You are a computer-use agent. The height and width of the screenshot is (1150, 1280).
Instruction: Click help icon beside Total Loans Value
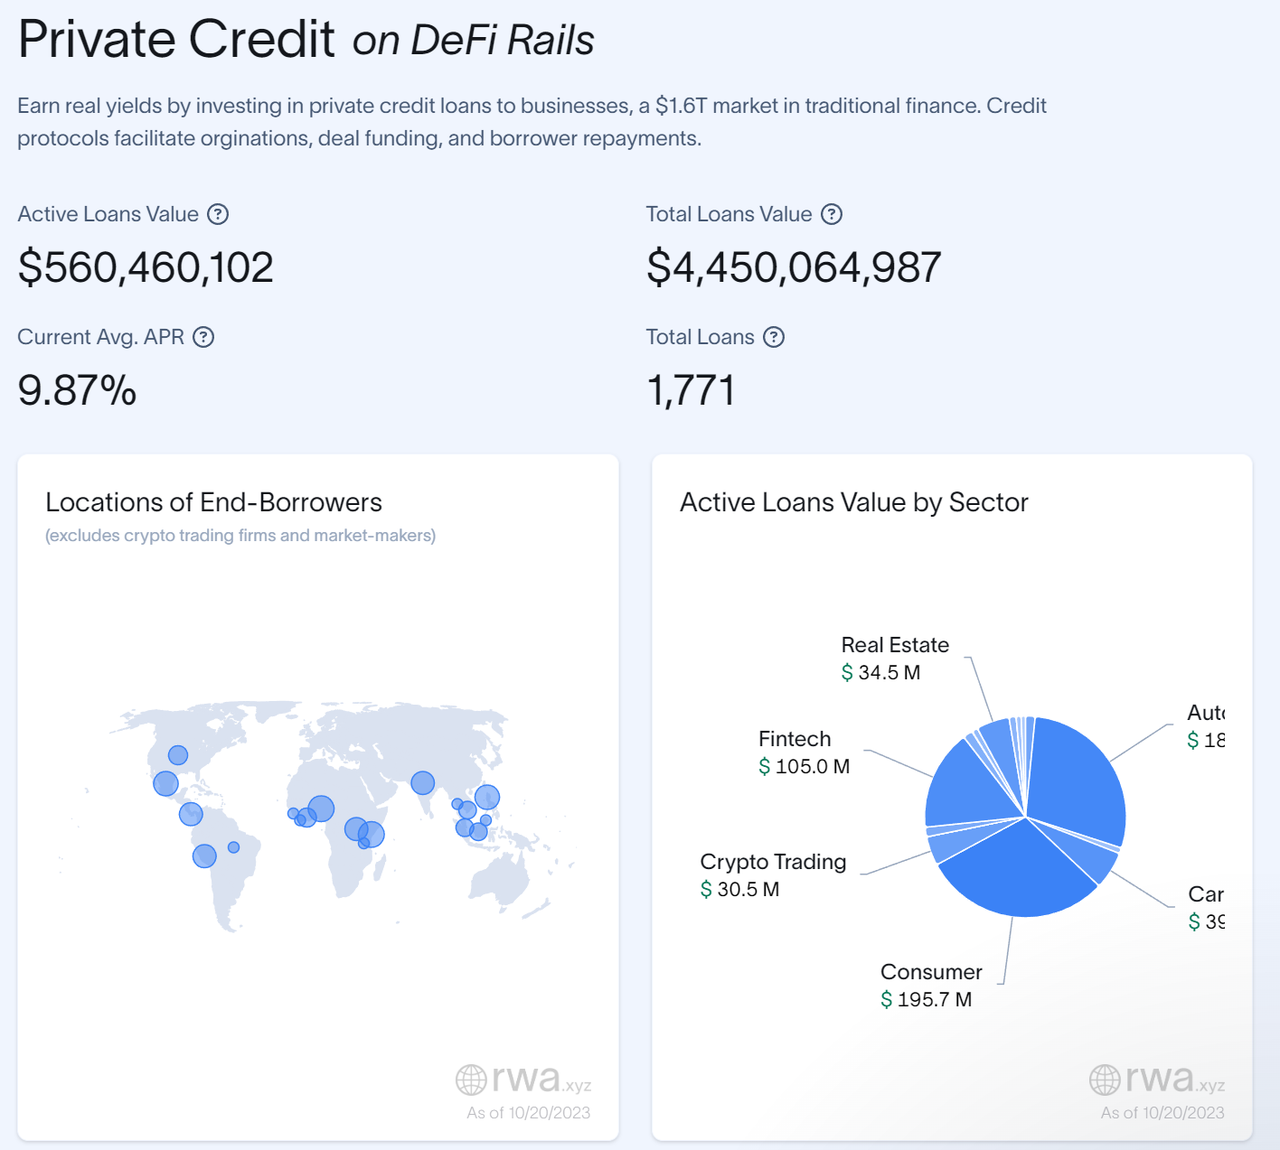coord(831,214)
